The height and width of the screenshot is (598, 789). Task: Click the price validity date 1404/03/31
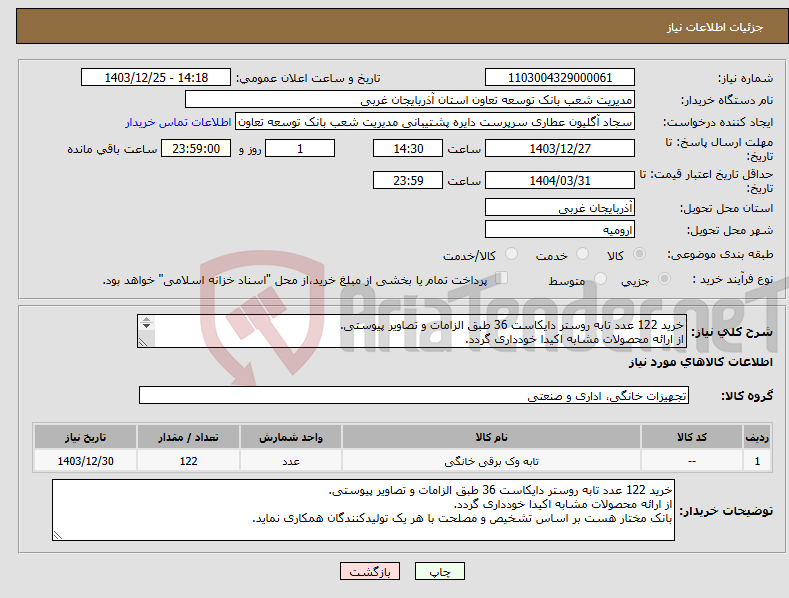point(560,180)
